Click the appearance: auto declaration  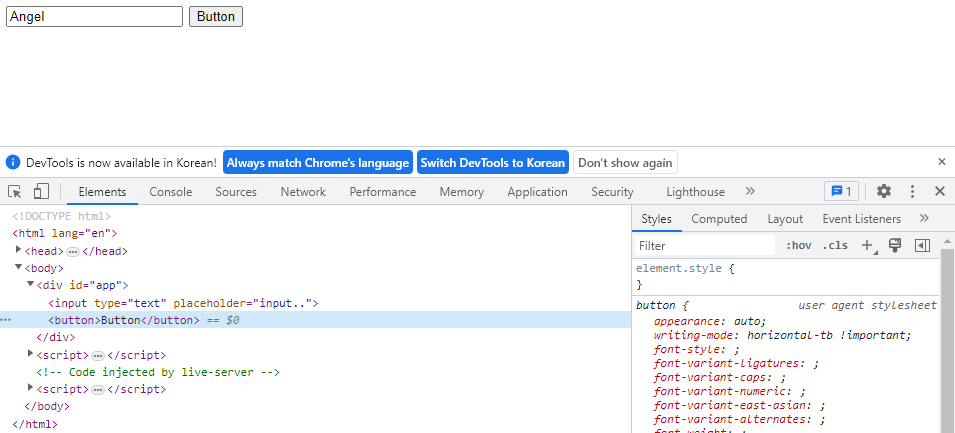(x=710, y=321)
